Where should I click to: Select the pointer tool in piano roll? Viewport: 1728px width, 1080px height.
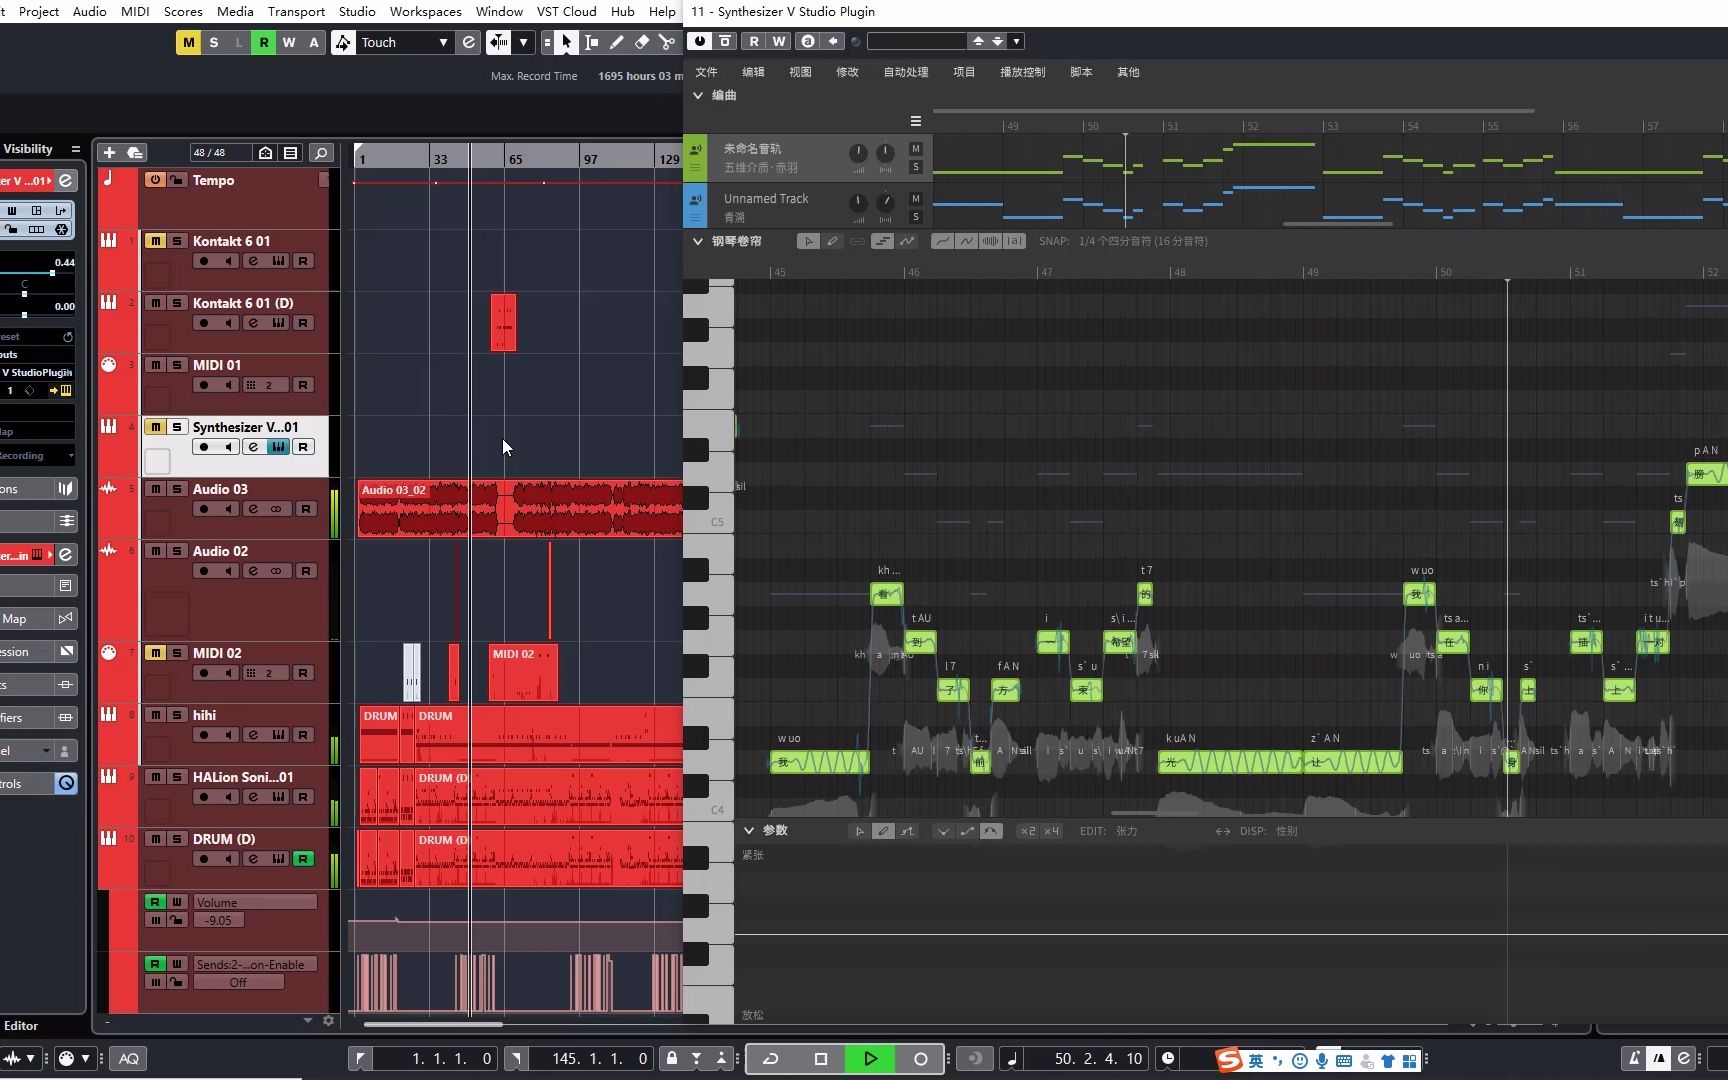[808, 241]
